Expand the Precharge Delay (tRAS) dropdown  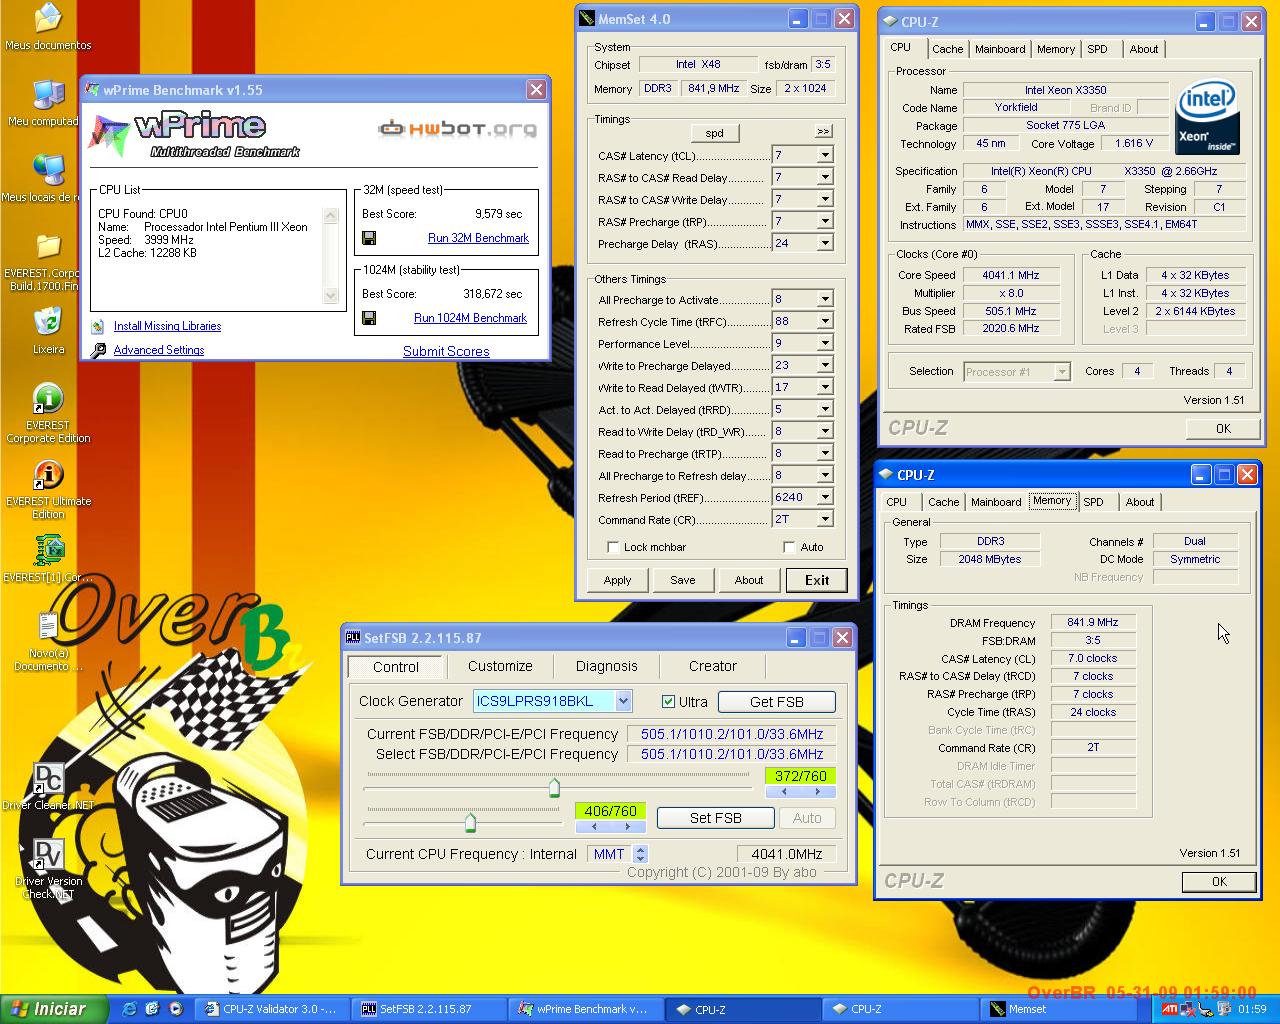[x=825, y=243]
